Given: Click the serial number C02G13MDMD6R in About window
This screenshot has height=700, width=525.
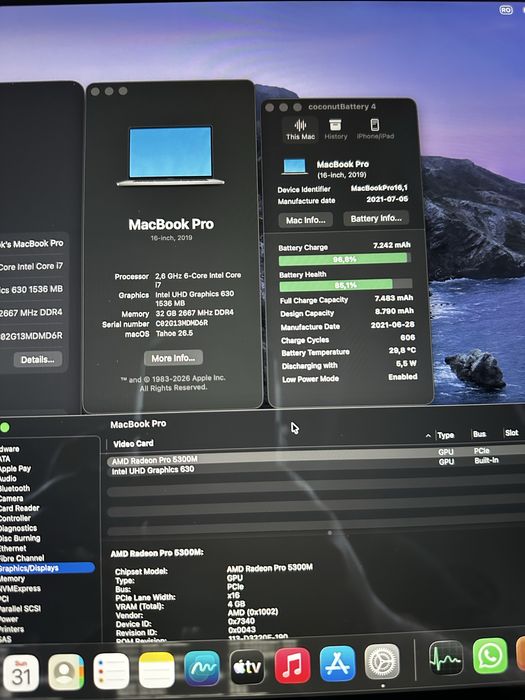Looking at the screenshot, I should tap(181, 323).
